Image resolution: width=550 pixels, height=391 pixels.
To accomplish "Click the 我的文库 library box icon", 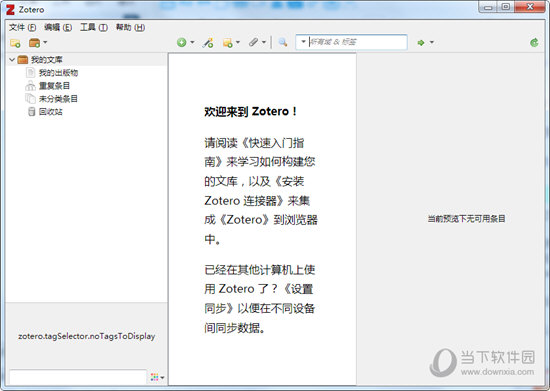I will (x=22, y=60).
